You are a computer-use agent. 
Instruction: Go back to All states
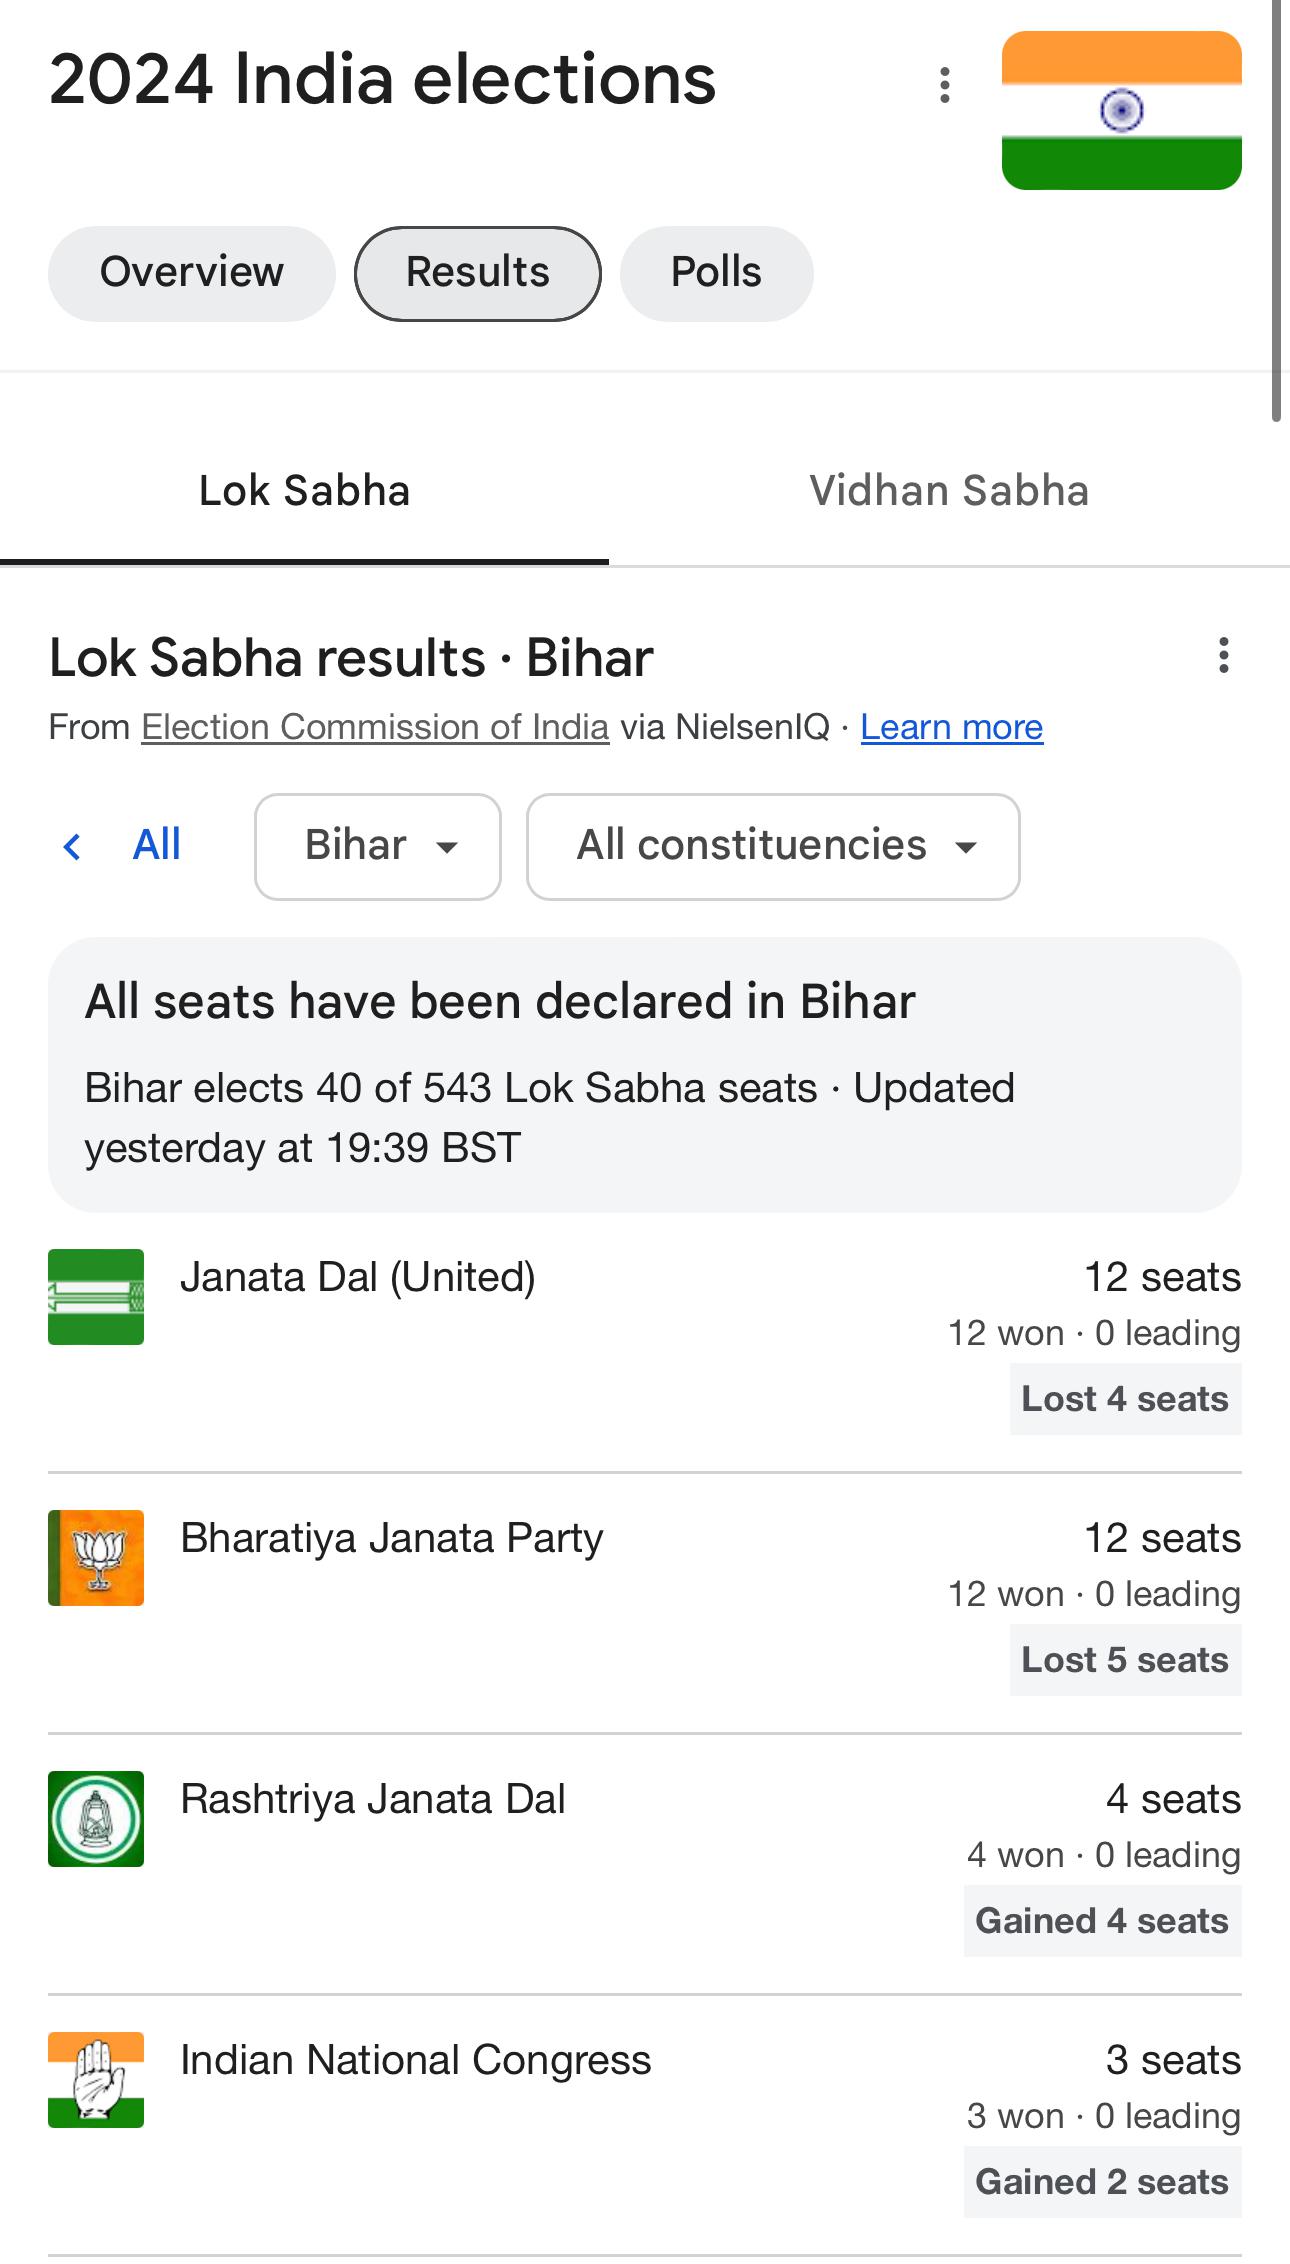tap(157, 845)
